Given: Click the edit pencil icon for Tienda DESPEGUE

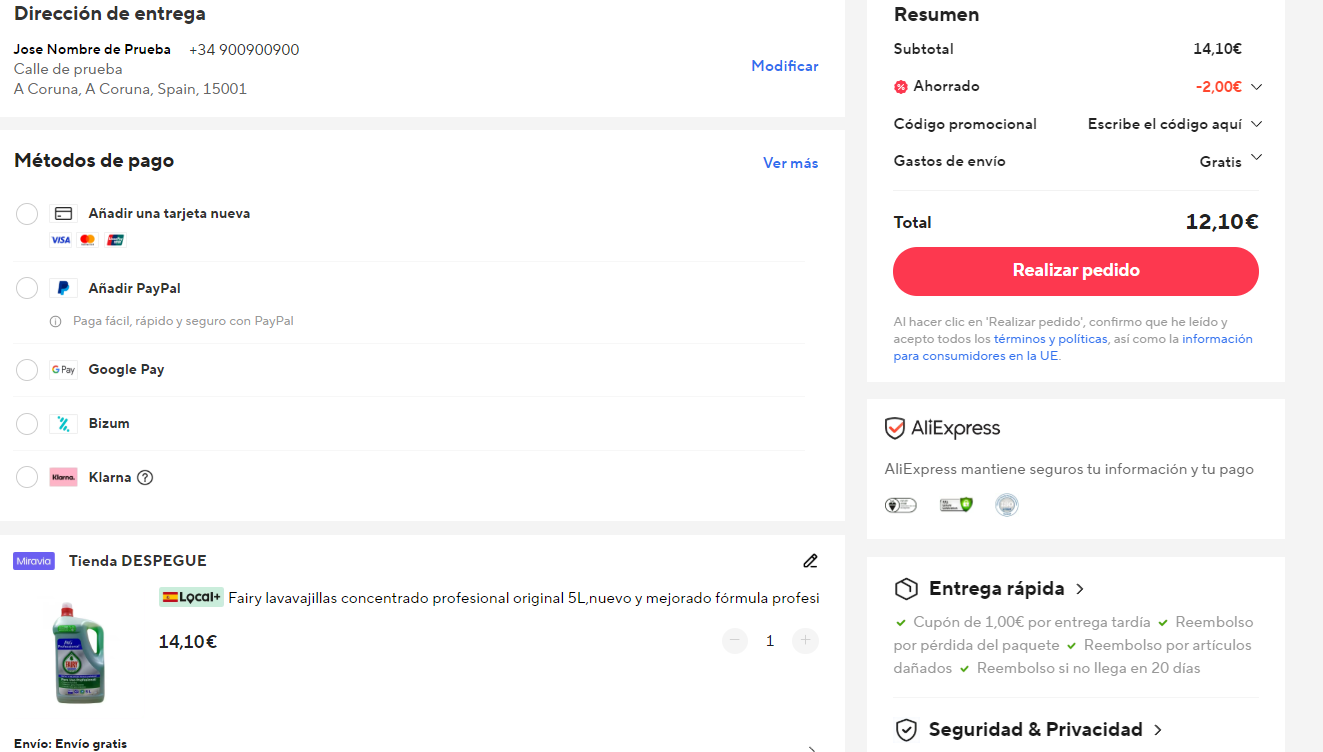Looking at the screenshot, I should (x=810, y=561).
